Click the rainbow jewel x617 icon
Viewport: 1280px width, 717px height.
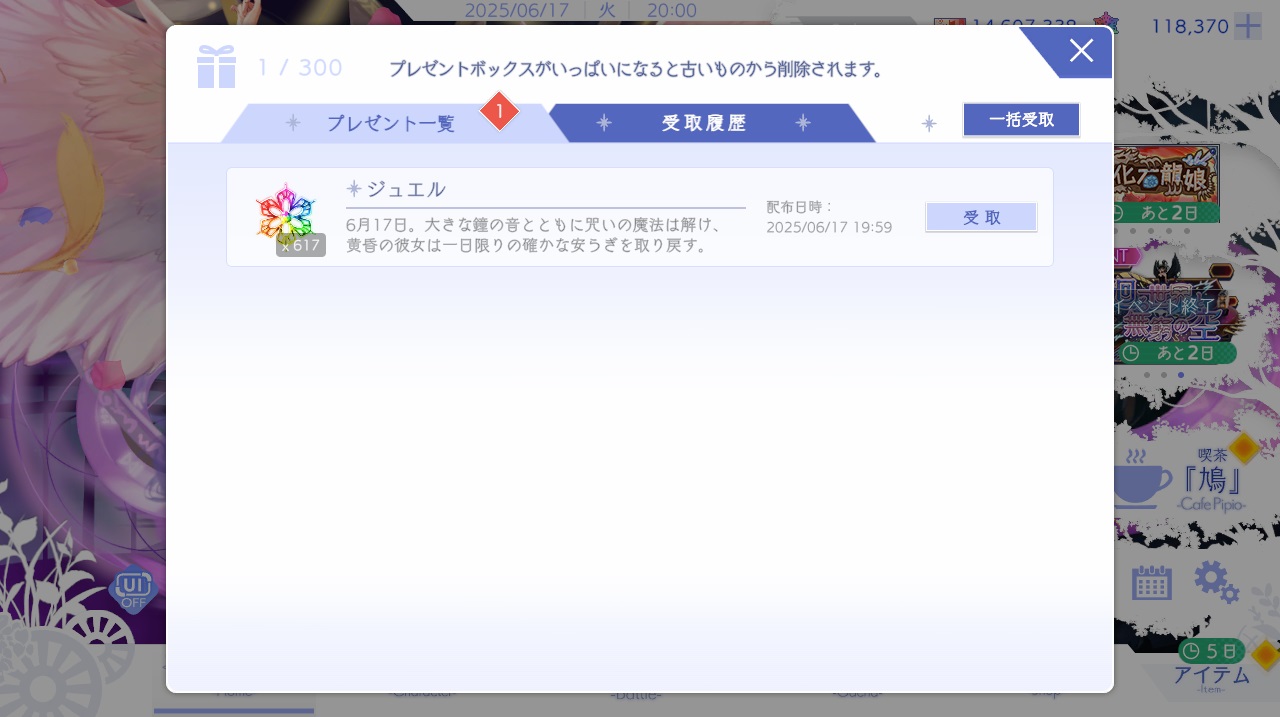[287, 217]
